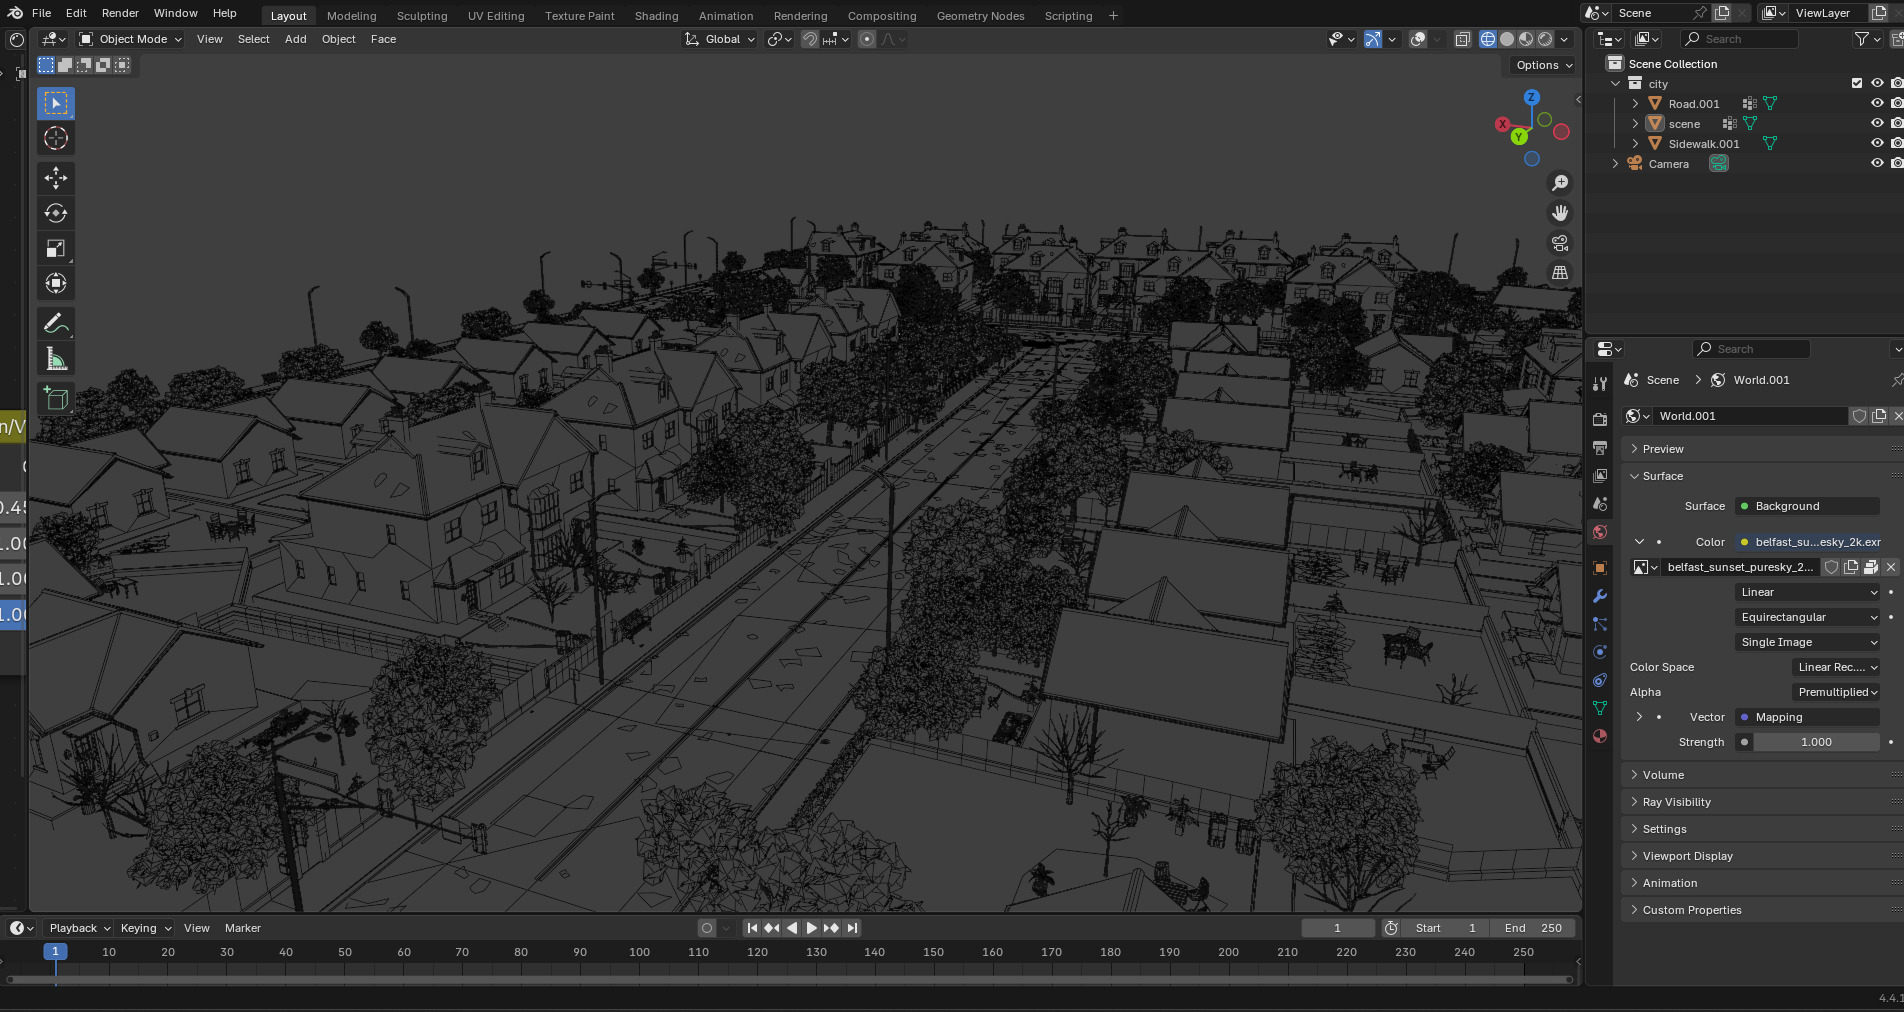Select the Add Cube tool
This screenshot has height=1012, width=1904.
coord(56,398)
